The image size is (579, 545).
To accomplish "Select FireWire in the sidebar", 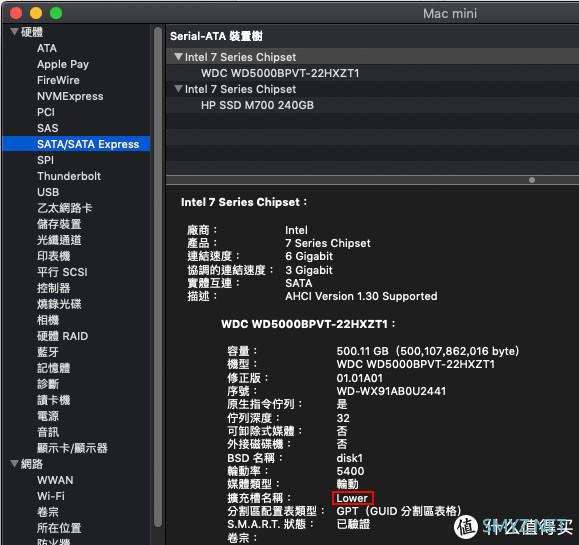I will coord(58,80).
